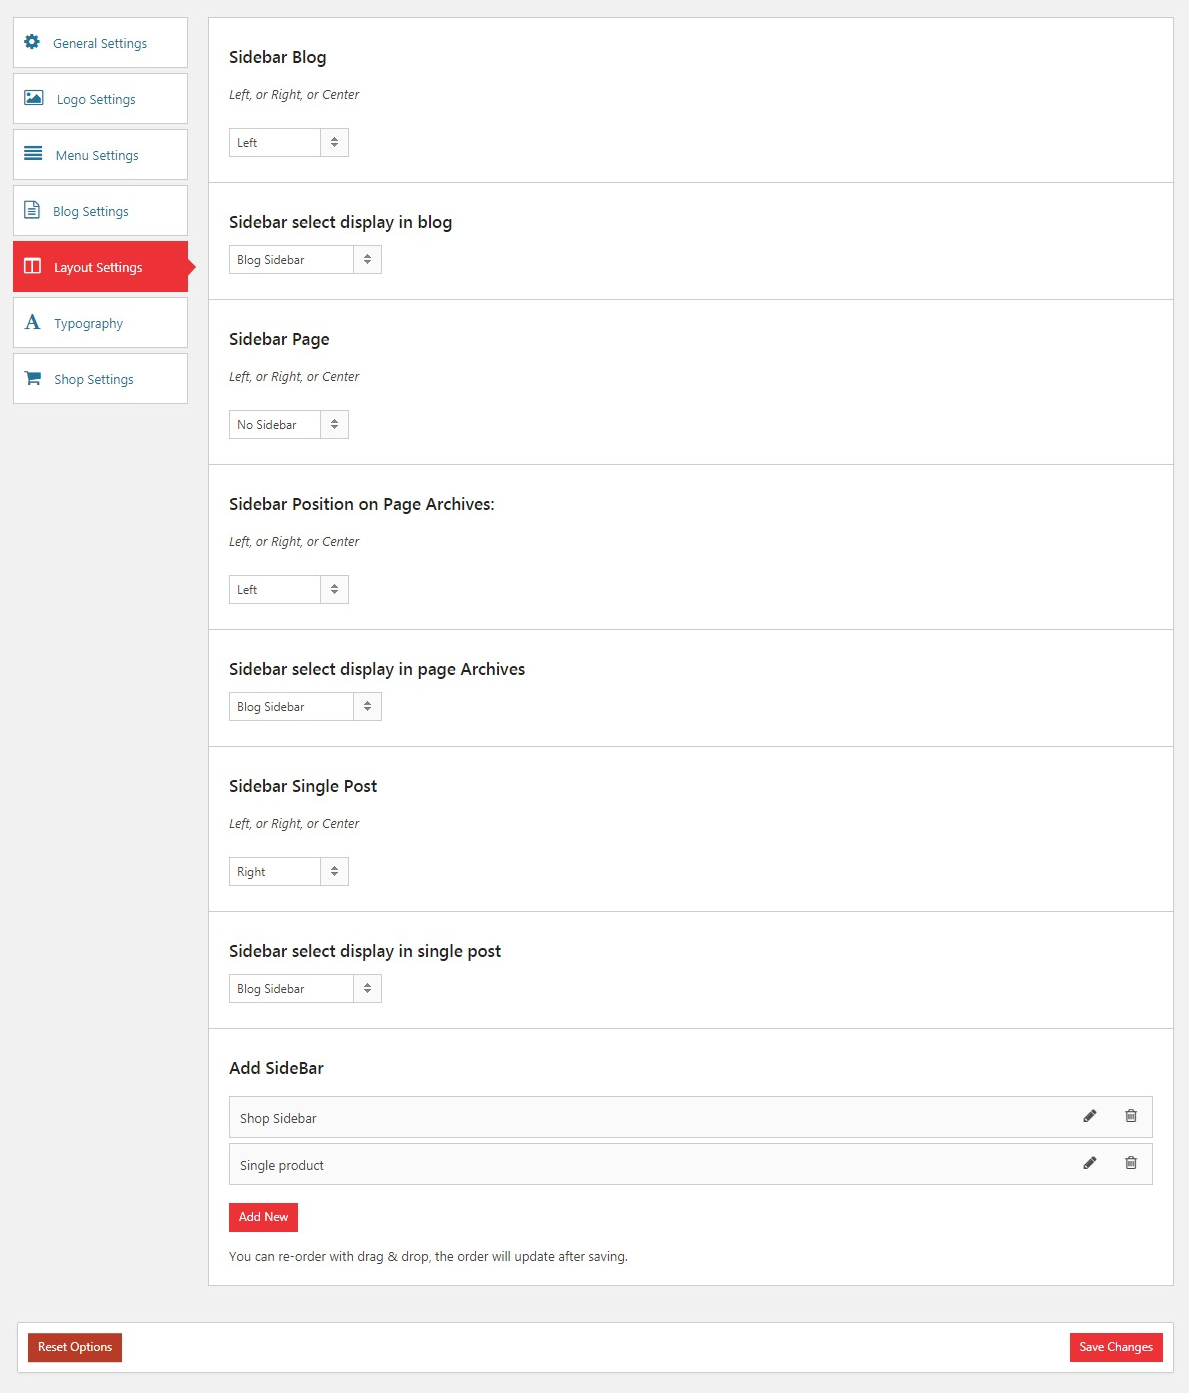The height and width of the screenshot is (1393, 1189).
Task: Open the Sidebar Blog position dropdown
Action: coord(289,143)
